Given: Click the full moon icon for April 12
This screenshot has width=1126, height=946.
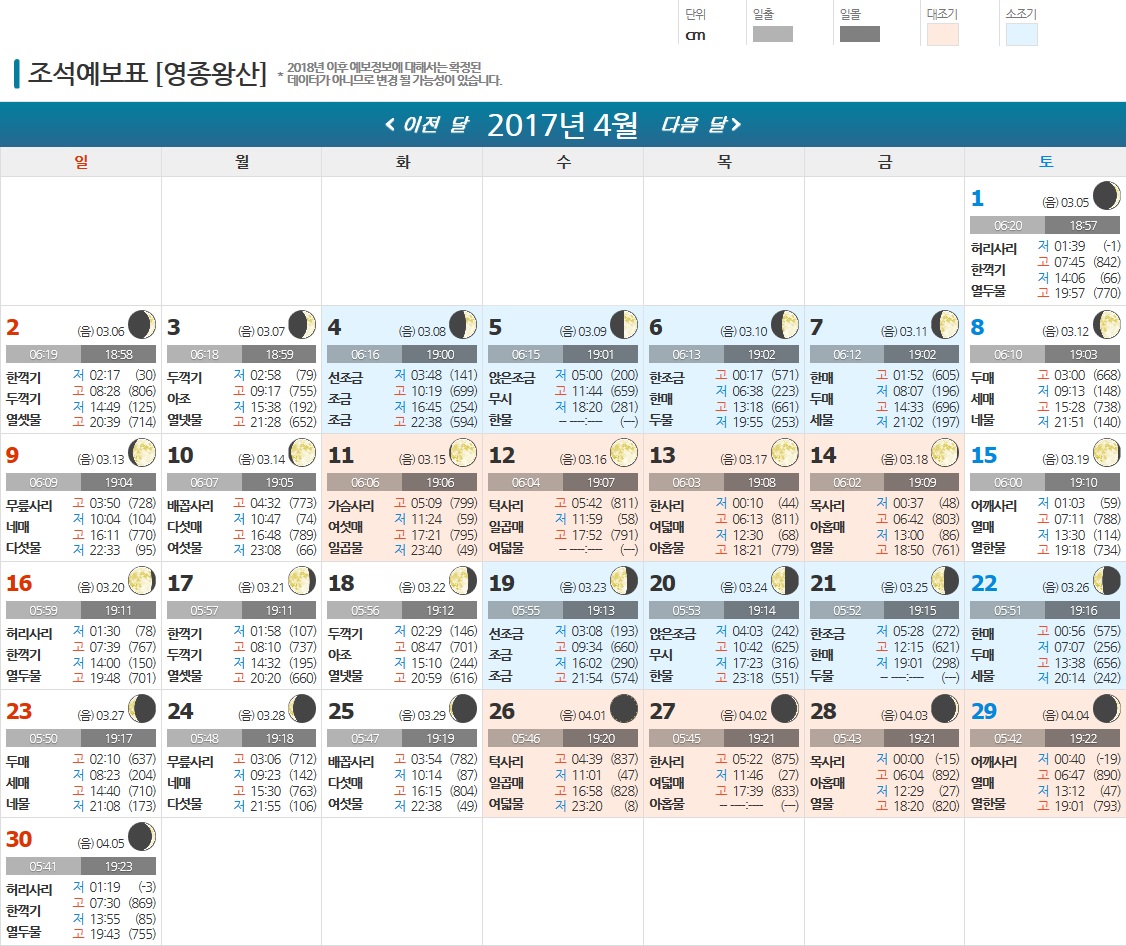Looking at the screenshot, I should tap(624, 453).
